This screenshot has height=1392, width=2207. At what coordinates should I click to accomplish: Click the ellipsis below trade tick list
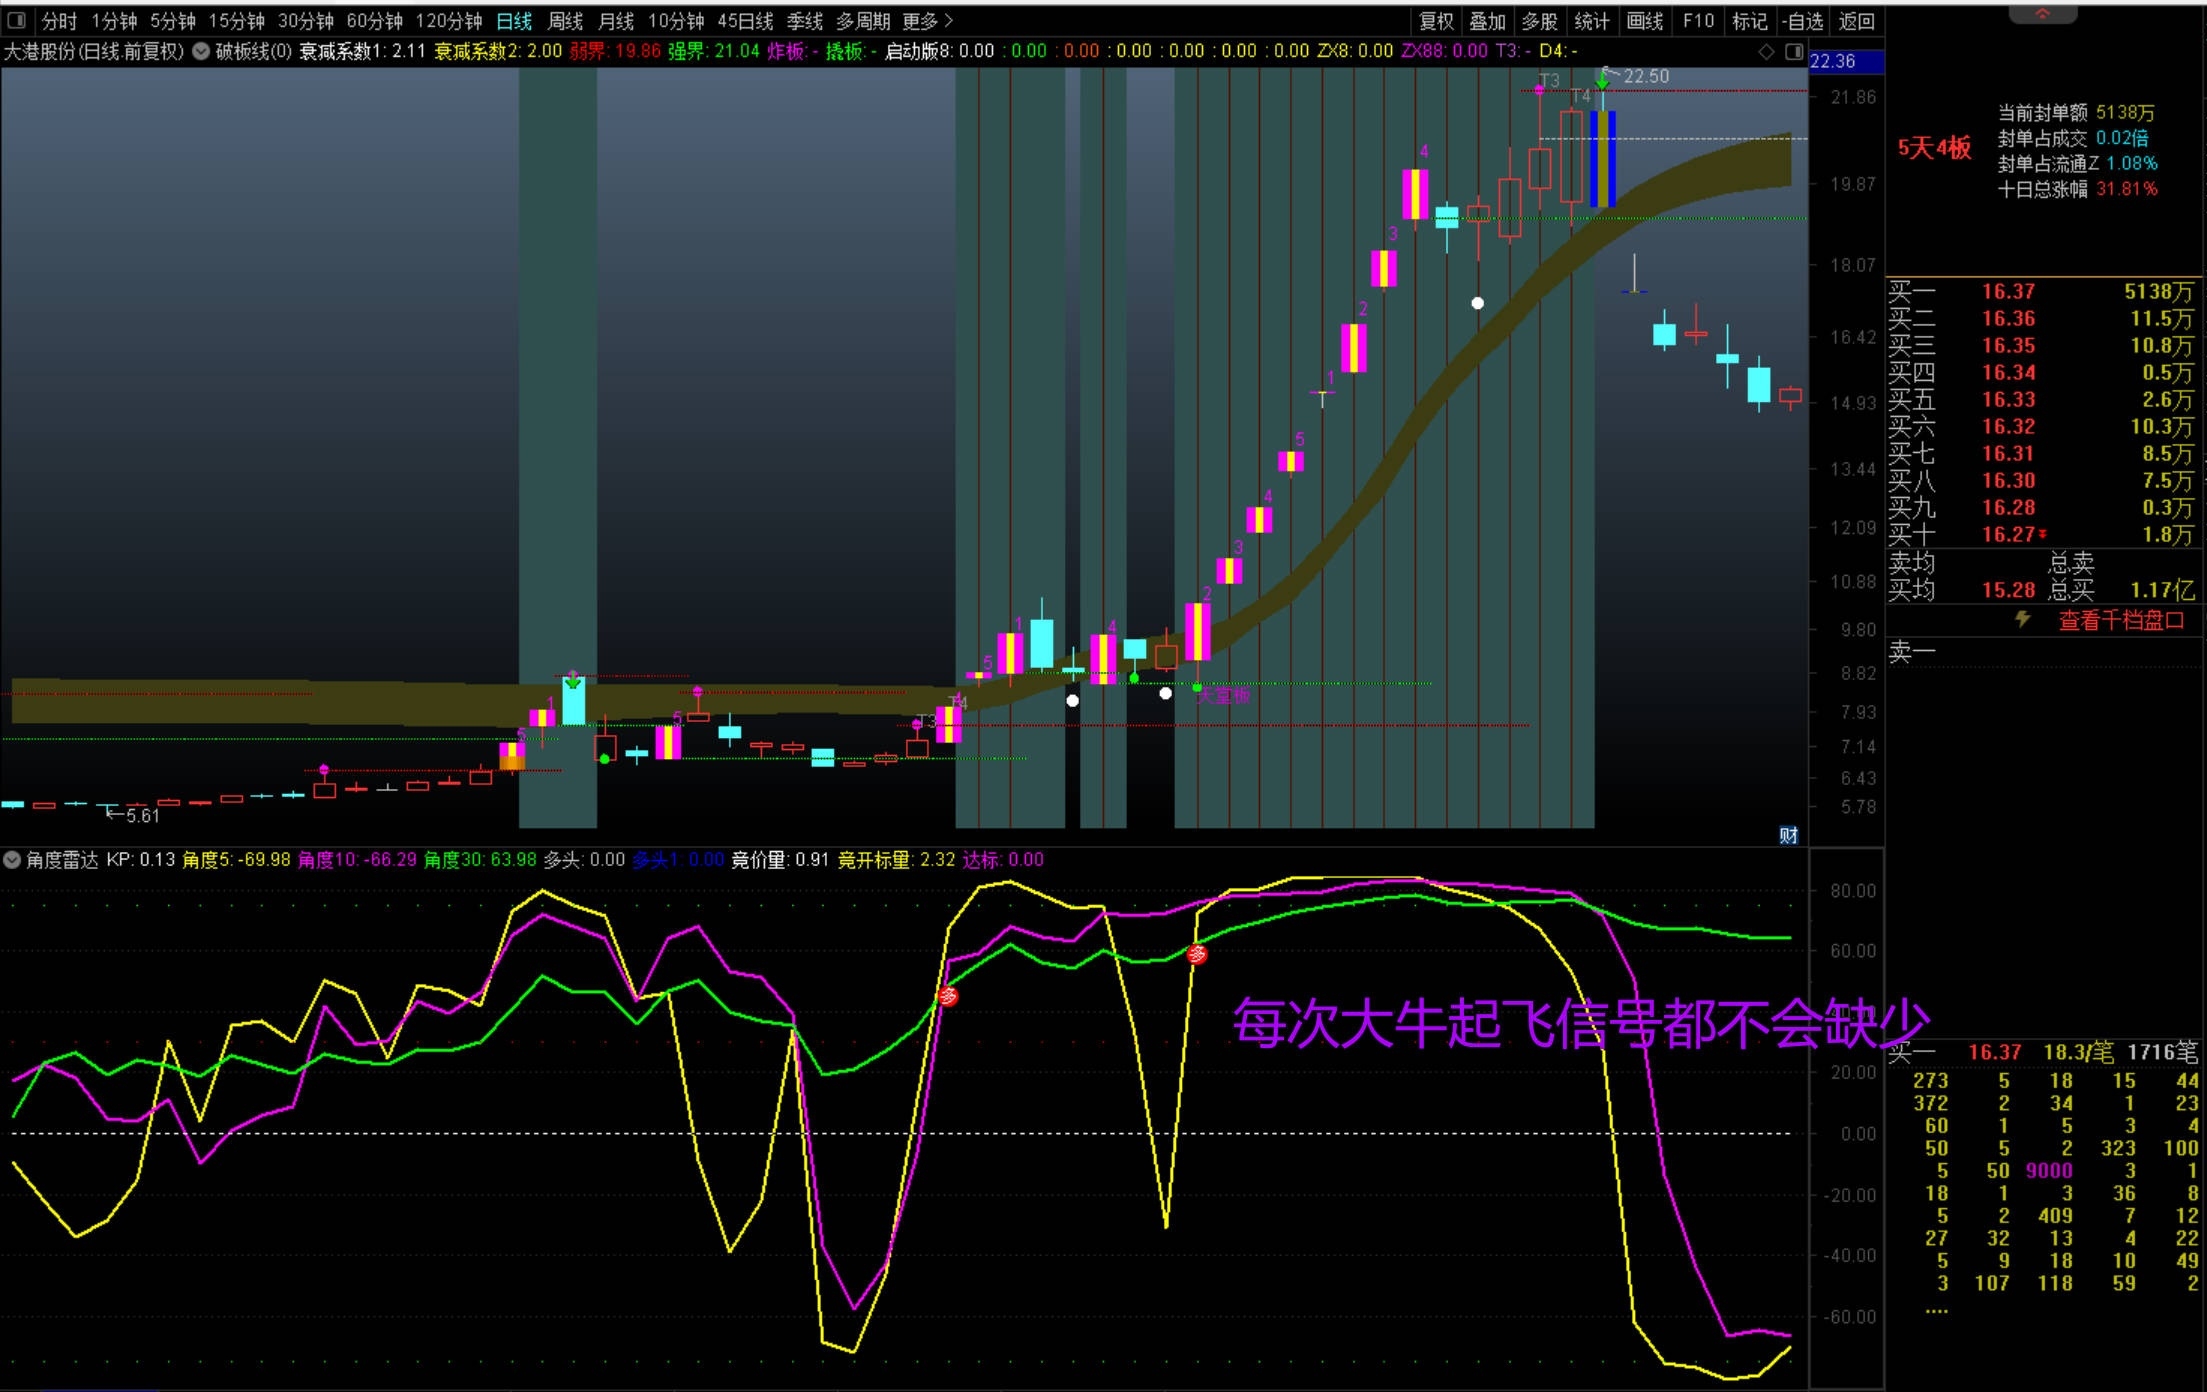[x=1936, y=1310]
